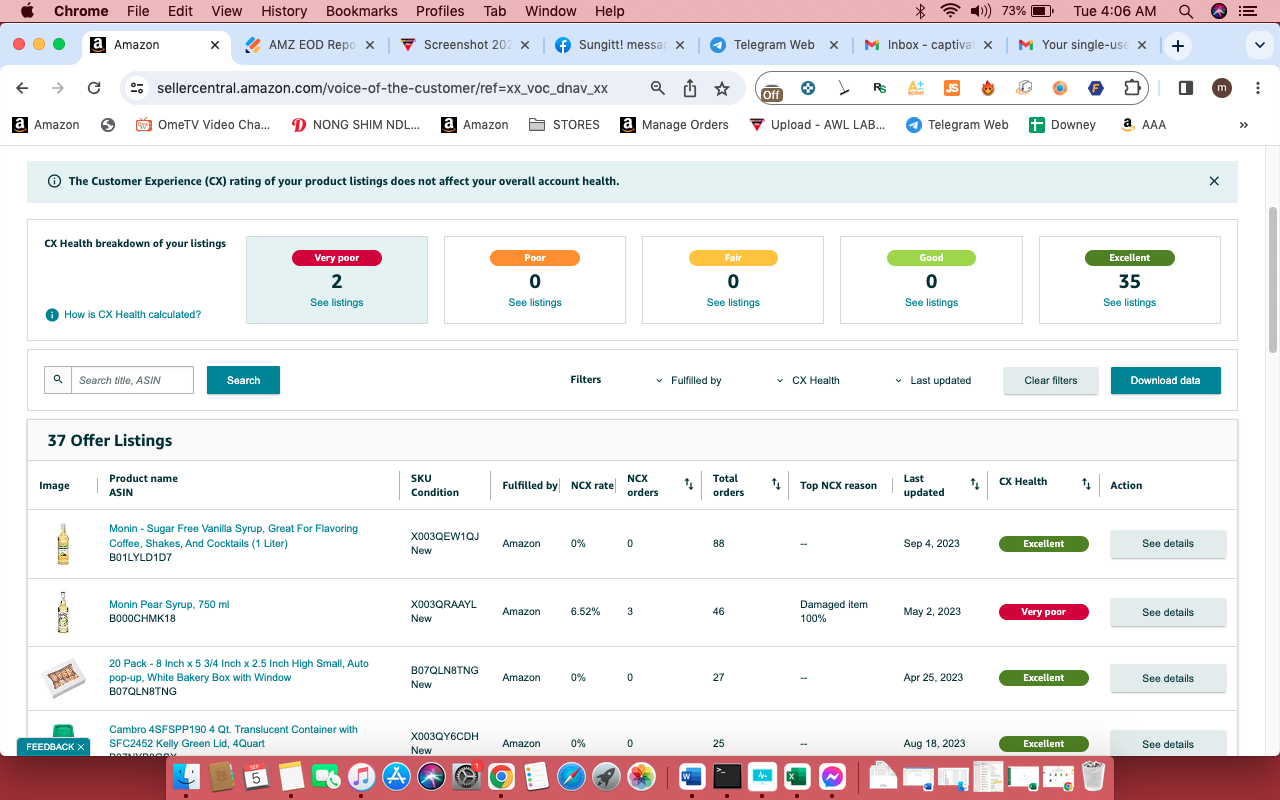Screen dimensions: 1280x800
Task: Open the Profiles menu in menu bar
Action: (440, 11)
